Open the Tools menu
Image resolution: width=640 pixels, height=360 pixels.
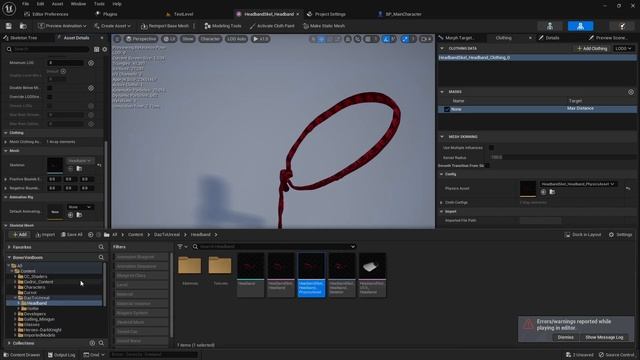(99, 4)
